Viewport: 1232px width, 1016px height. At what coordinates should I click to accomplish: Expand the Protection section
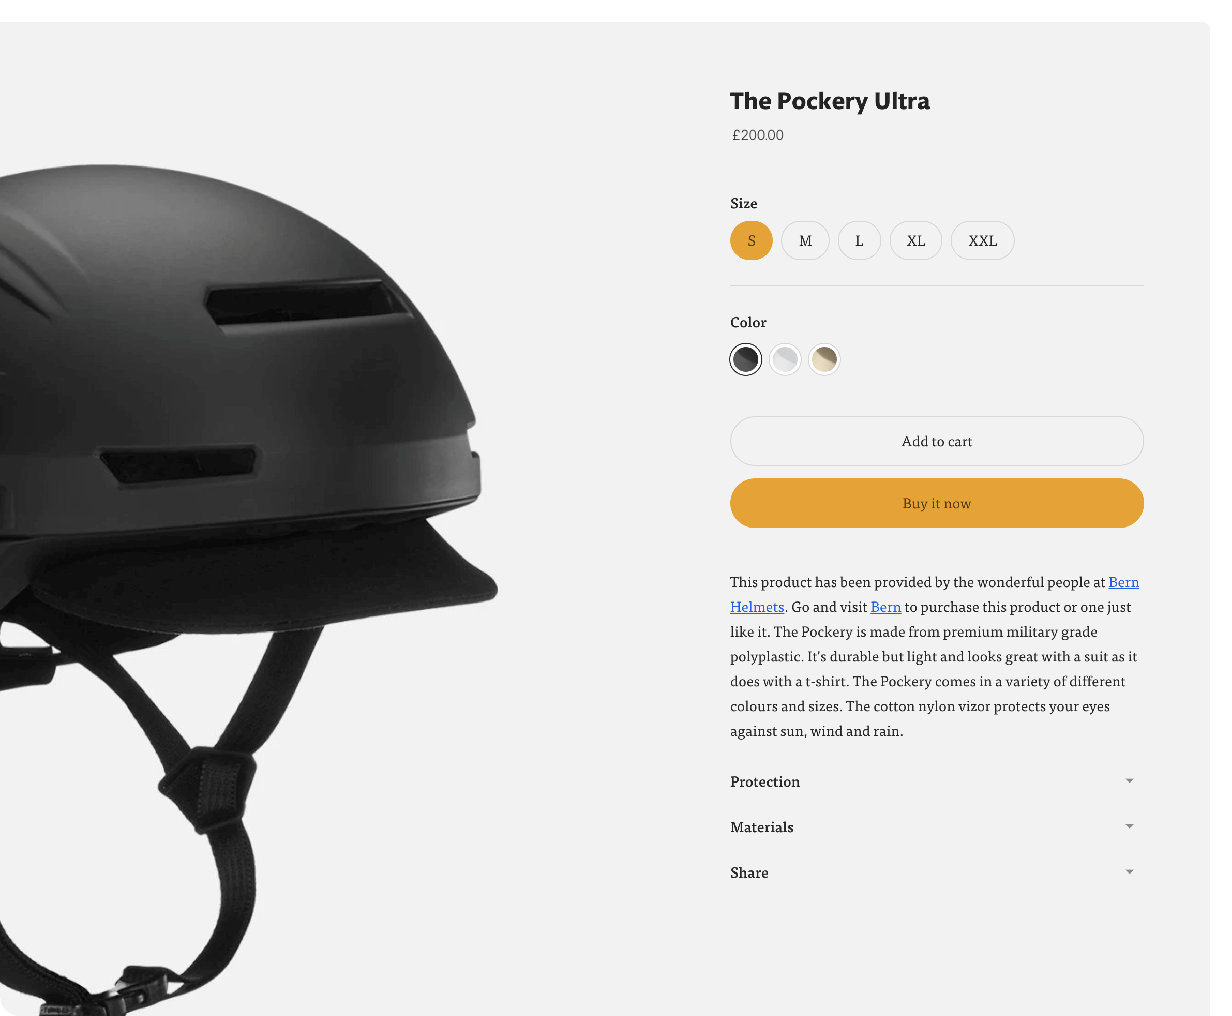point(937,782)
